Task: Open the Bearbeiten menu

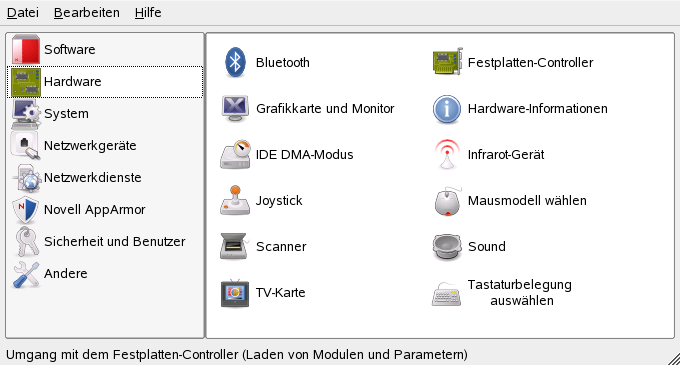Action: pos(87,13)
